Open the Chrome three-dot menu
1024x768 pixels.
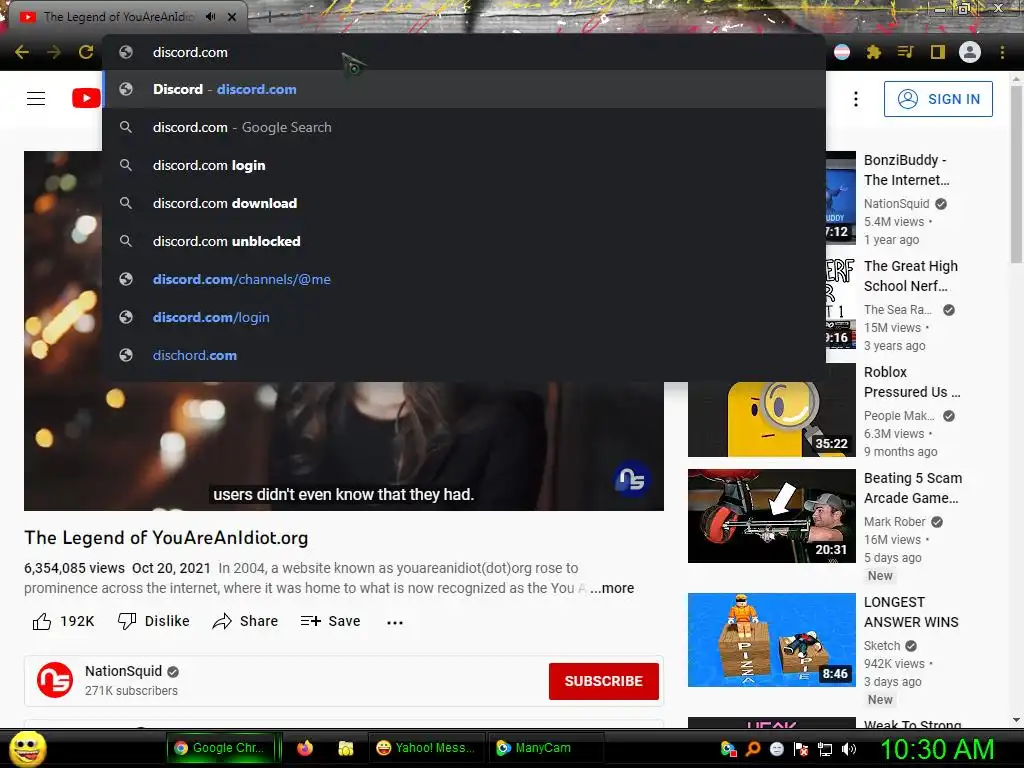click(1002, 52)
